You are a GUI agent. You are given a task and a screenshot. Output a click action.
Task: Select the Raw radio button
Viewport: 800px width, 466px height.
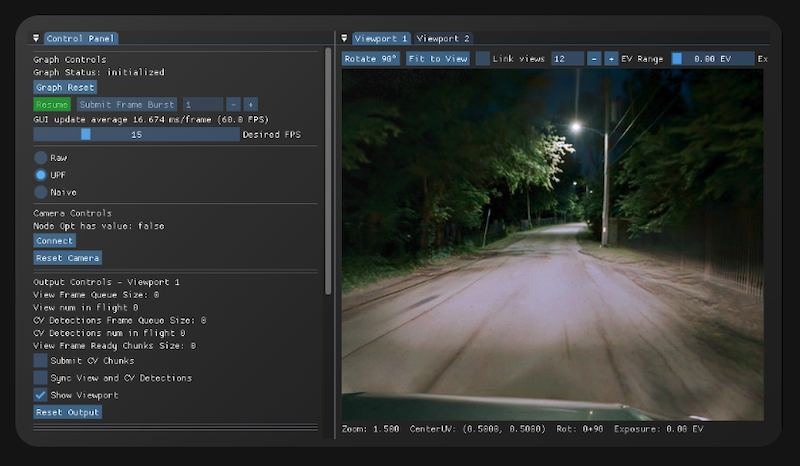click(41, 158)
